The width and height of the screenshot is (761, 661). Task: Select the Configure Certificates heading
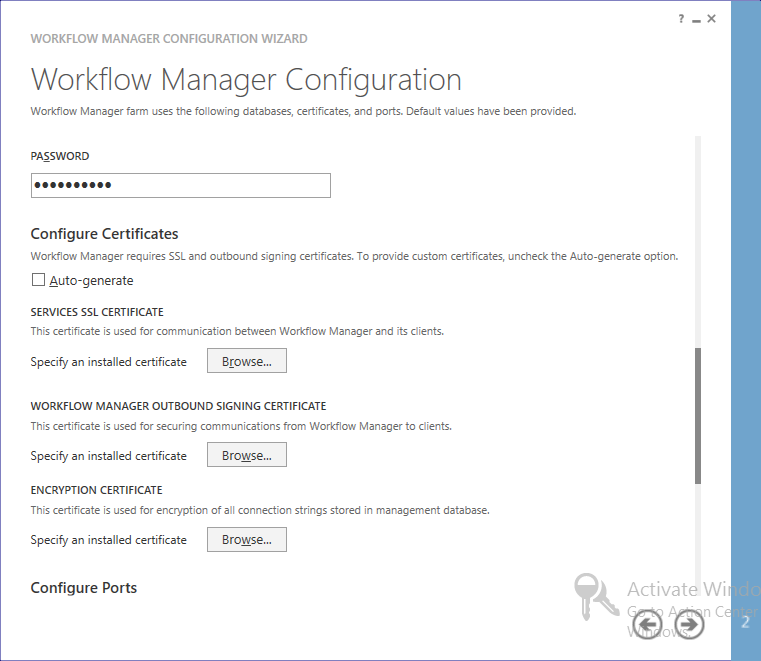click(x=104, y=234)
